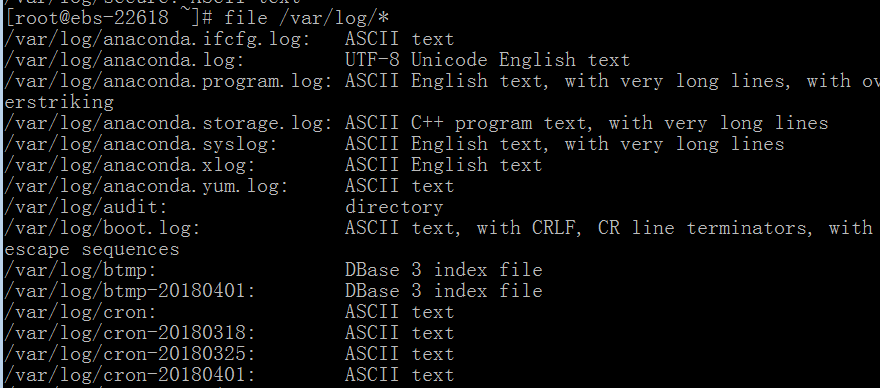Click /var/log/anaconda.program.log entry
Screen dimensions: 880x388
point(168,81)
